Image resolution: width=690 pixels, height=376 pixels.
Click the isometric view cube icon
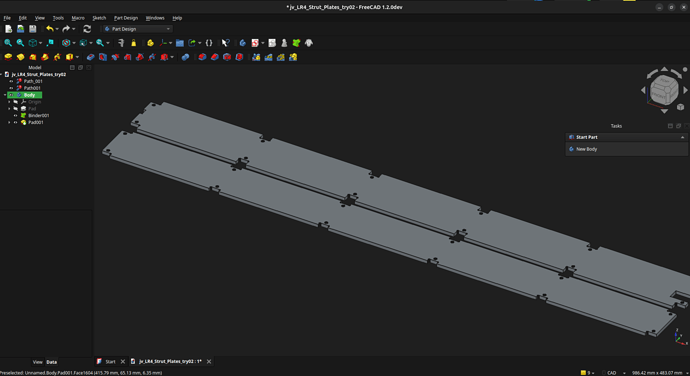pos(33,43)
